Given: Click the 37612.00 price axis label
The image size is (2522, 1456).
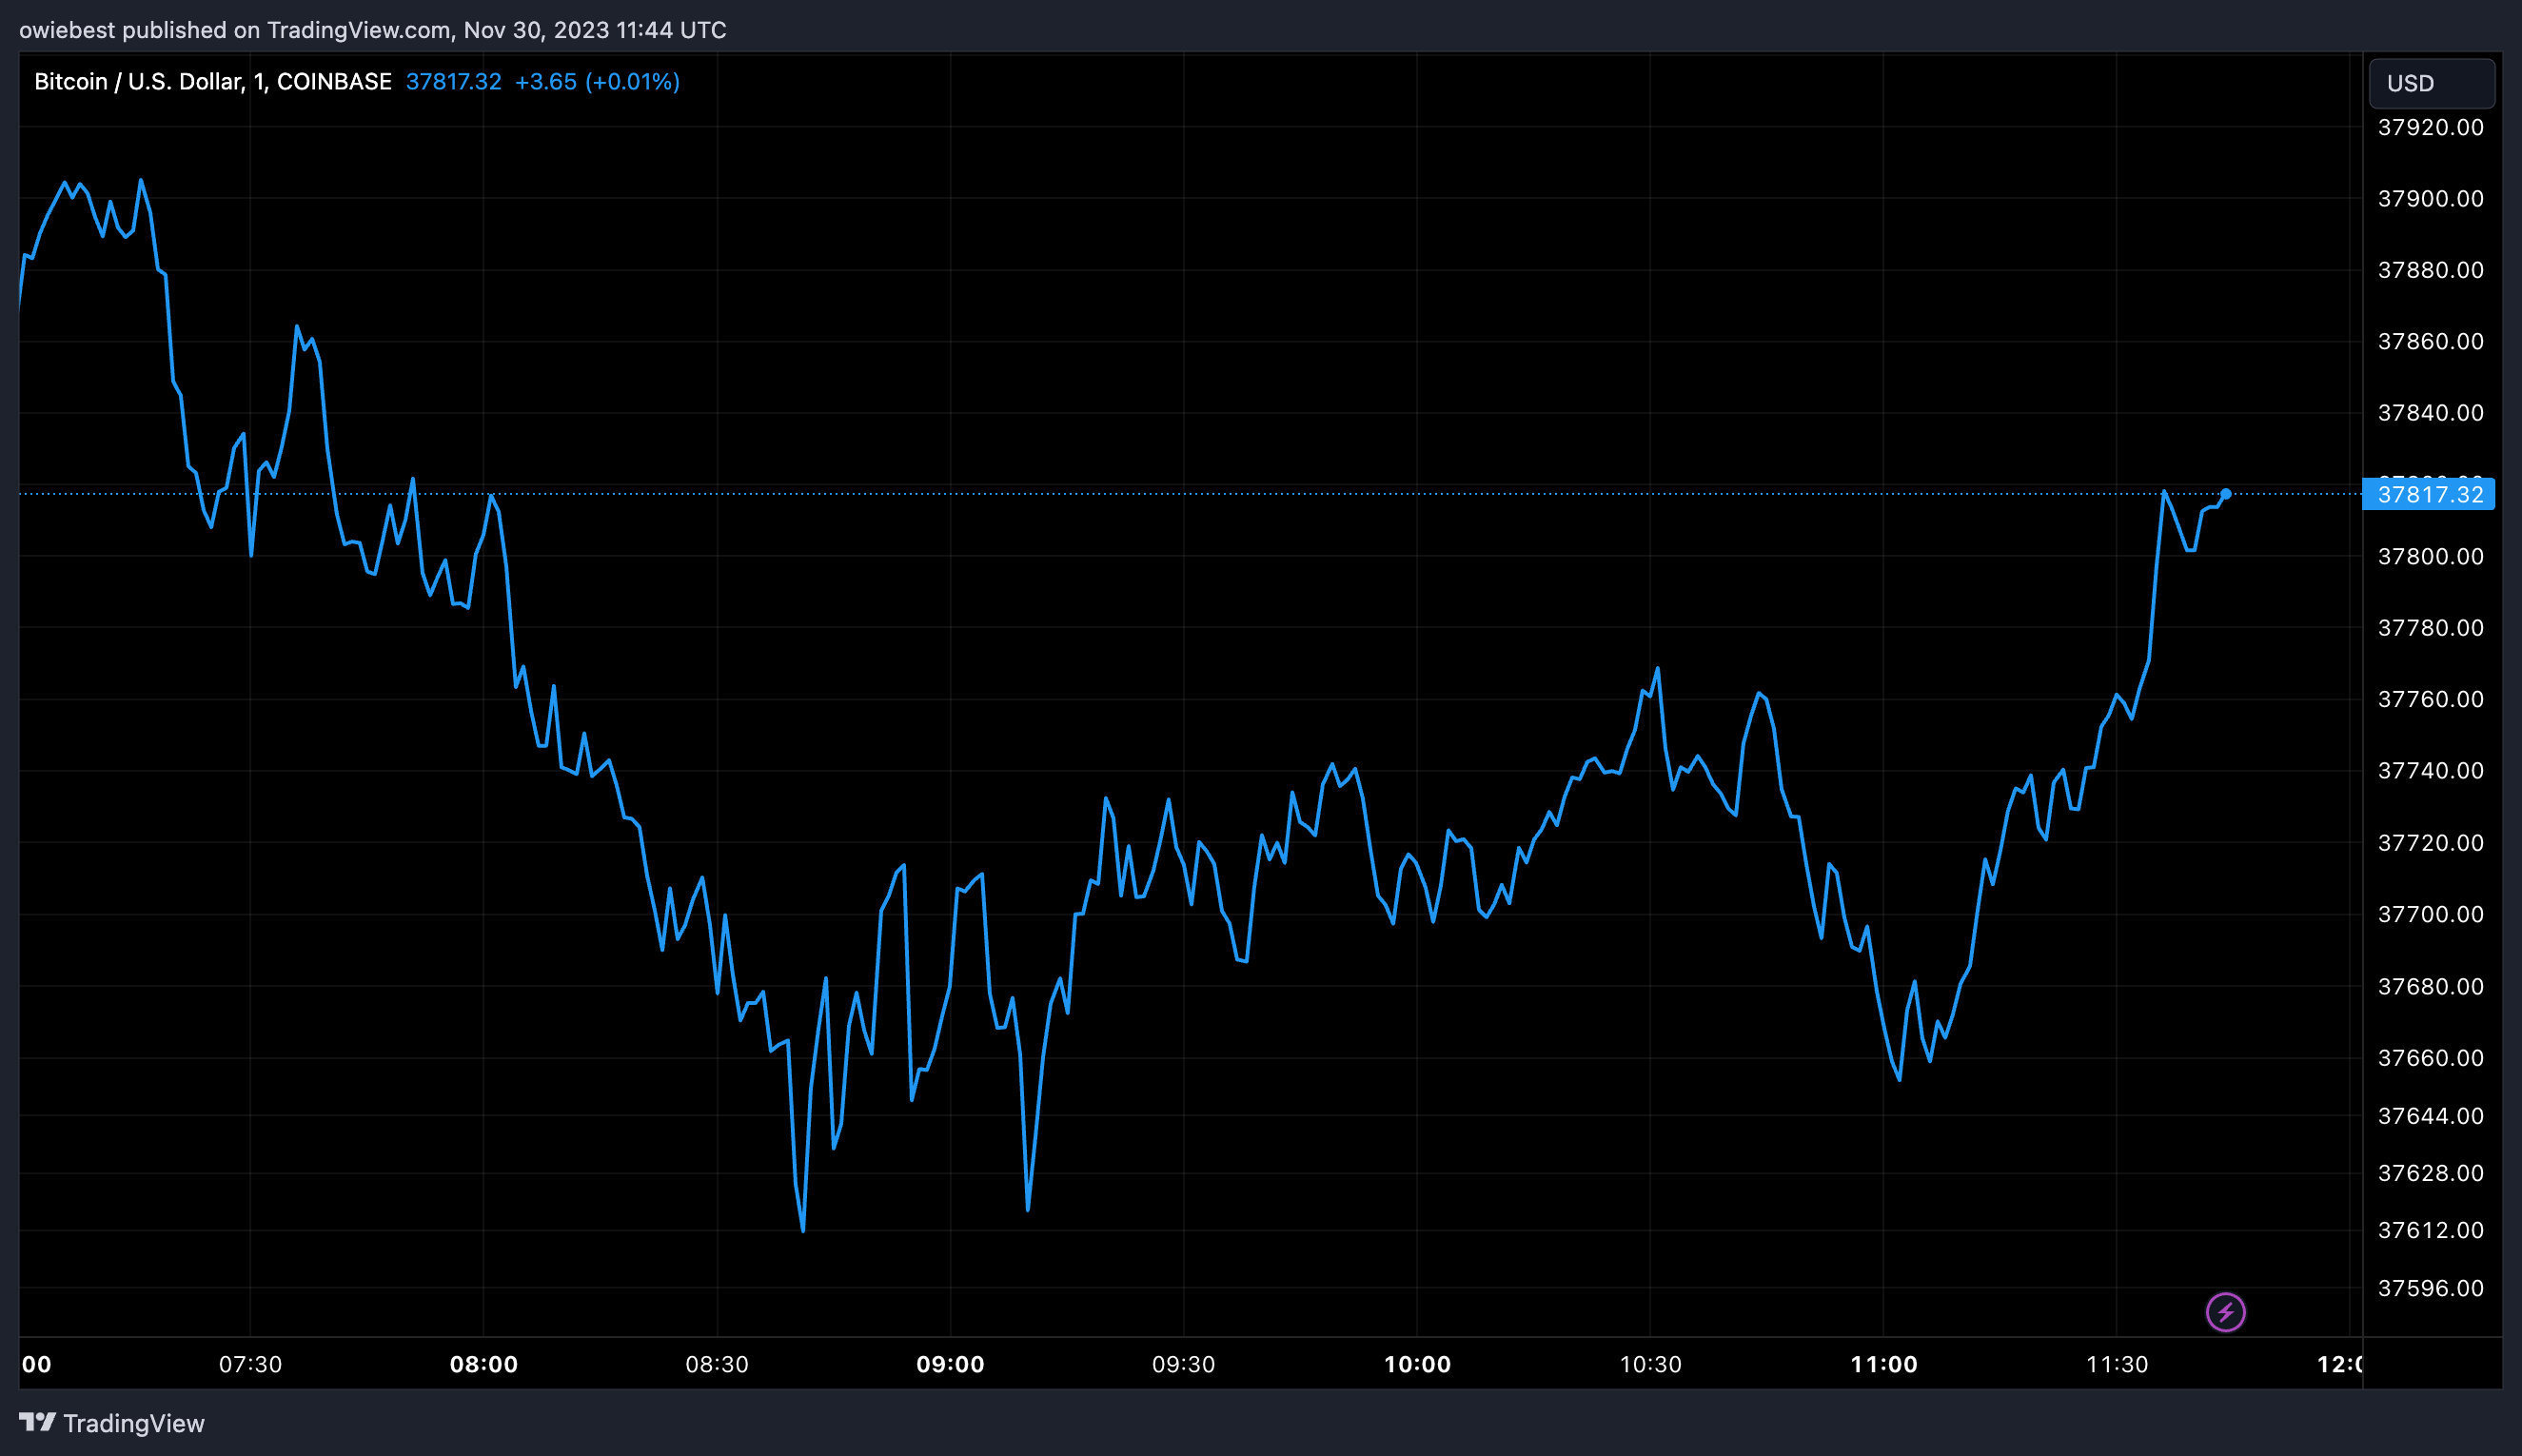Looking at the screenshot, I should click(2430, 1230).
